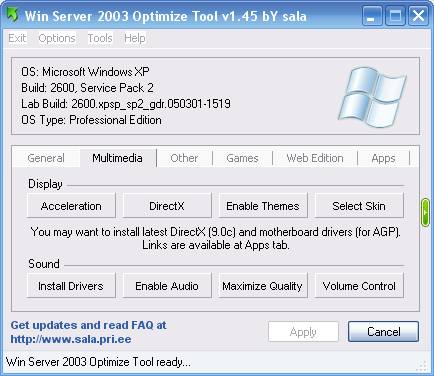Click the 'Sound' group label
434x376 pixels.
pyautogui.click(x=44, y=264)
